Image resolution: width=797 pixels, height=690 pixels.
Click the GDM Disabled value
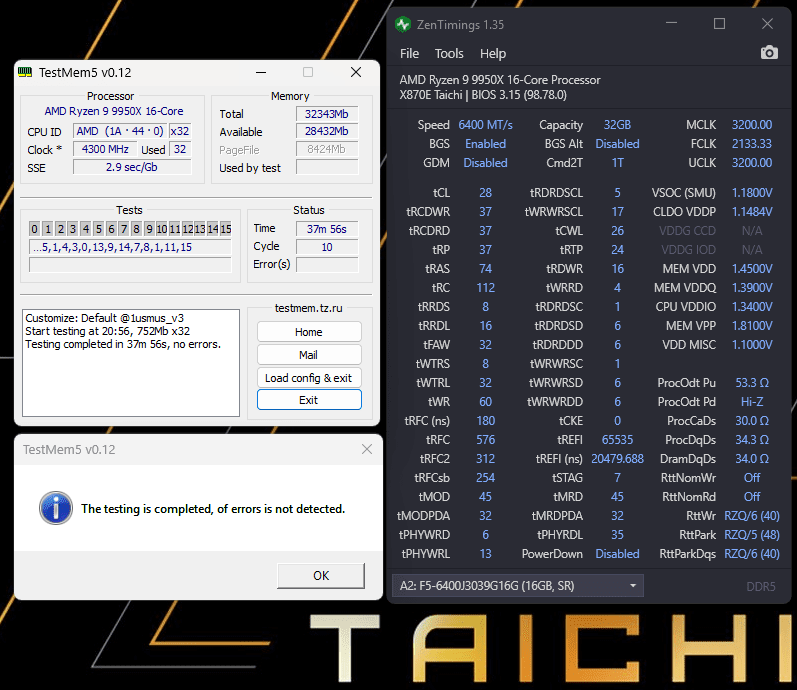tap(485, 163)
